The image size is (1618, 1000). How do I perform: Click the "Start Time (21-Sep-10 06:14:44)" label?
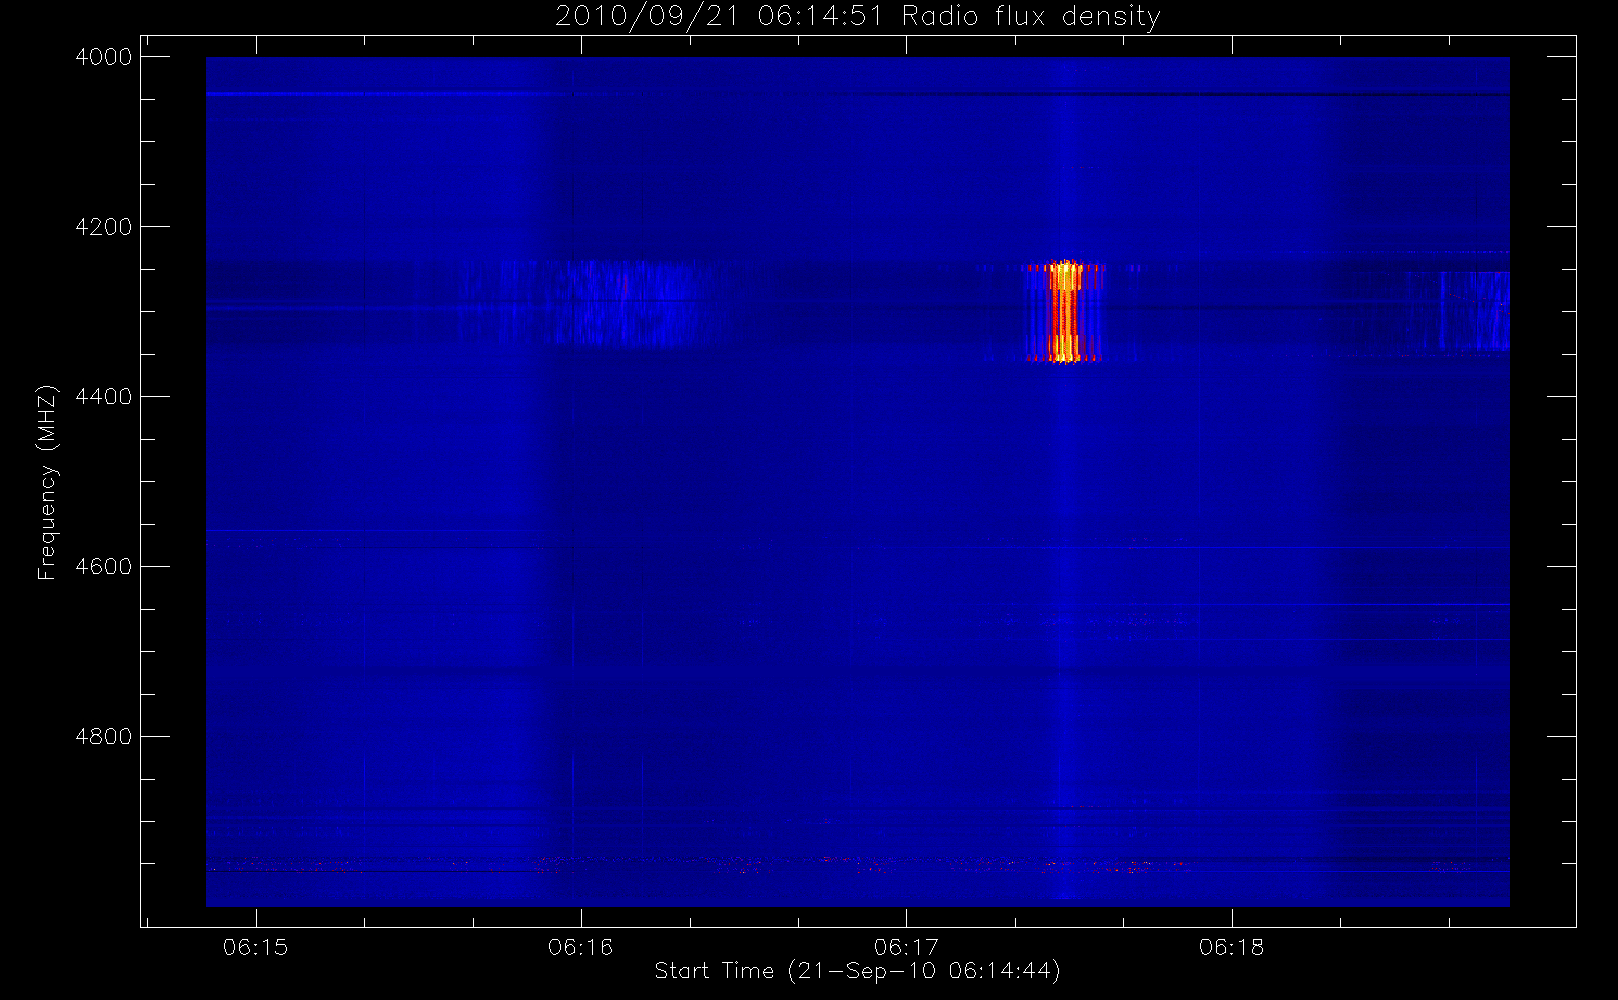857,970
